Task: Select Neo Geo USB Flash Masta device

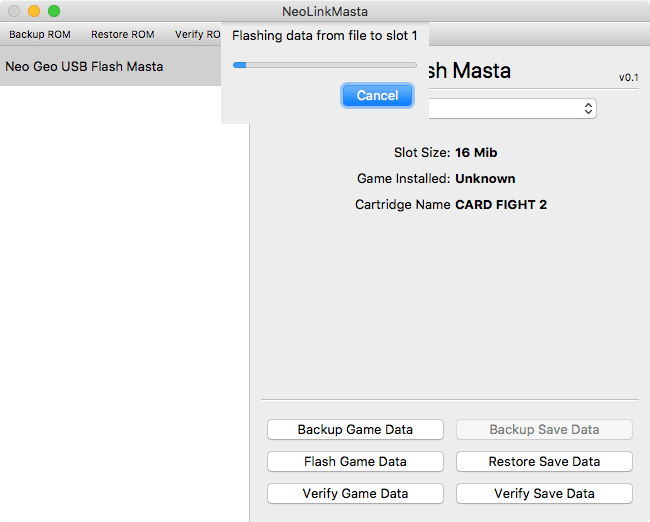Action: point(110,66)
